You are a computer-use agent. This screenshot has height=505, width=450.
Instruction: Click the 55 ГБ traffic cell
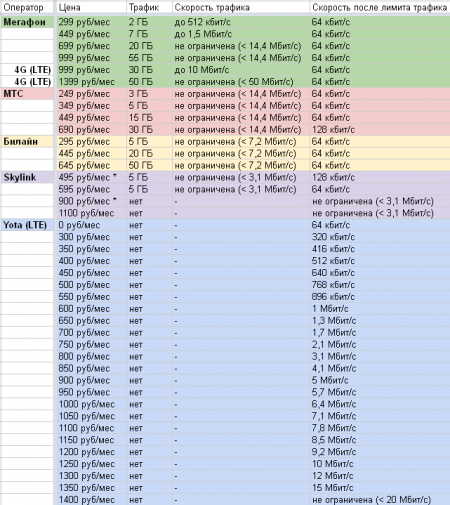149,58
